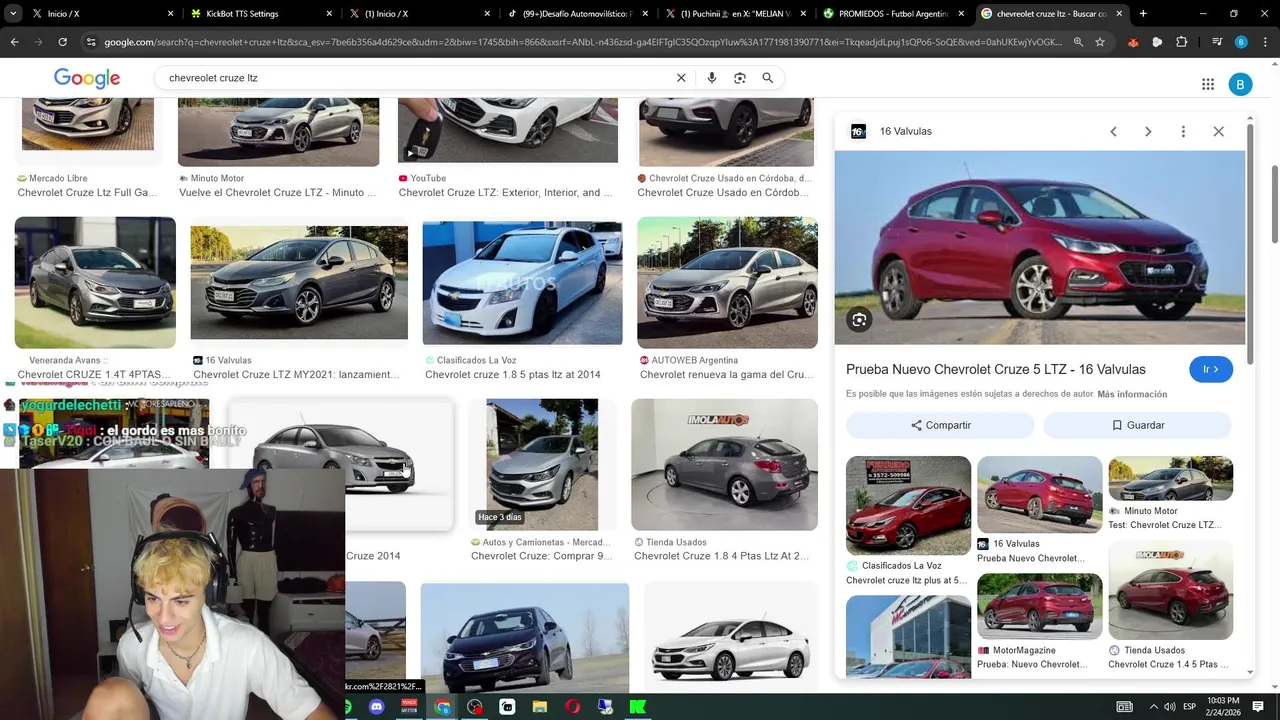Image resolution: width=1280 pixels, height=720 pixels.
Task: Start voice search with the microphone icon
Action: click(712, 78)
